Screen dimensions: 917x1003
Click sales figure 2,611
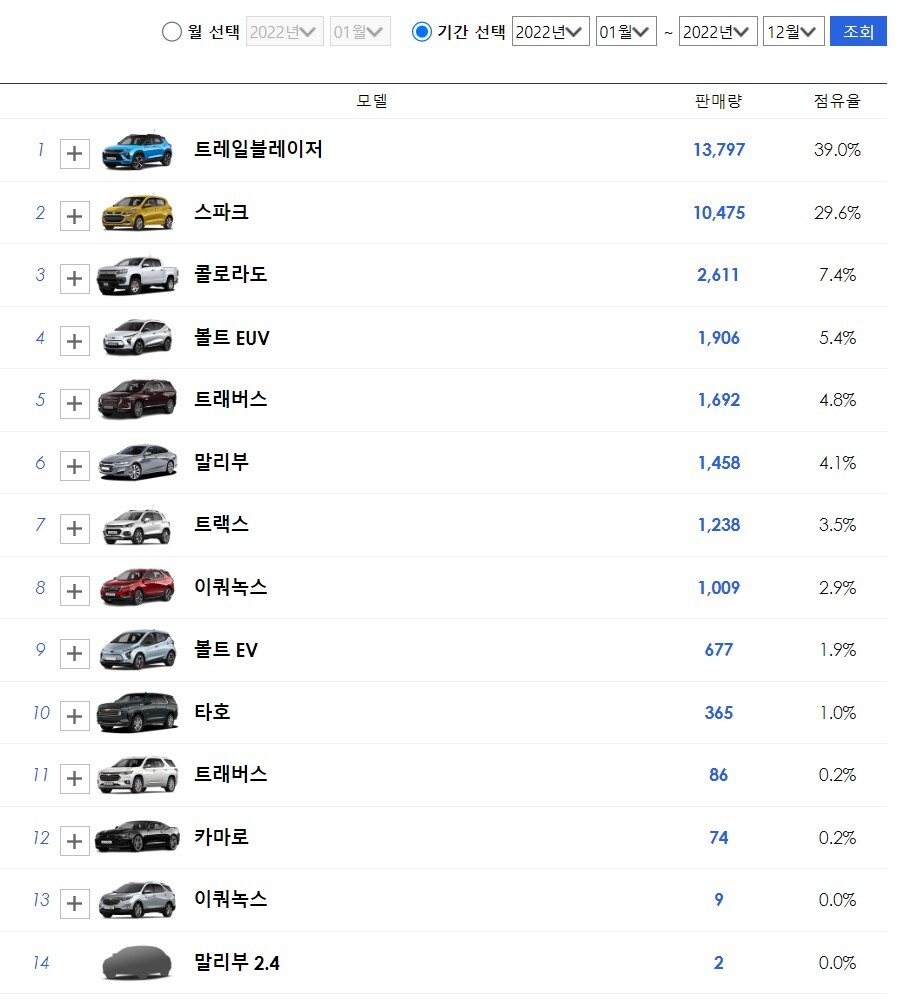pos(718,275)
